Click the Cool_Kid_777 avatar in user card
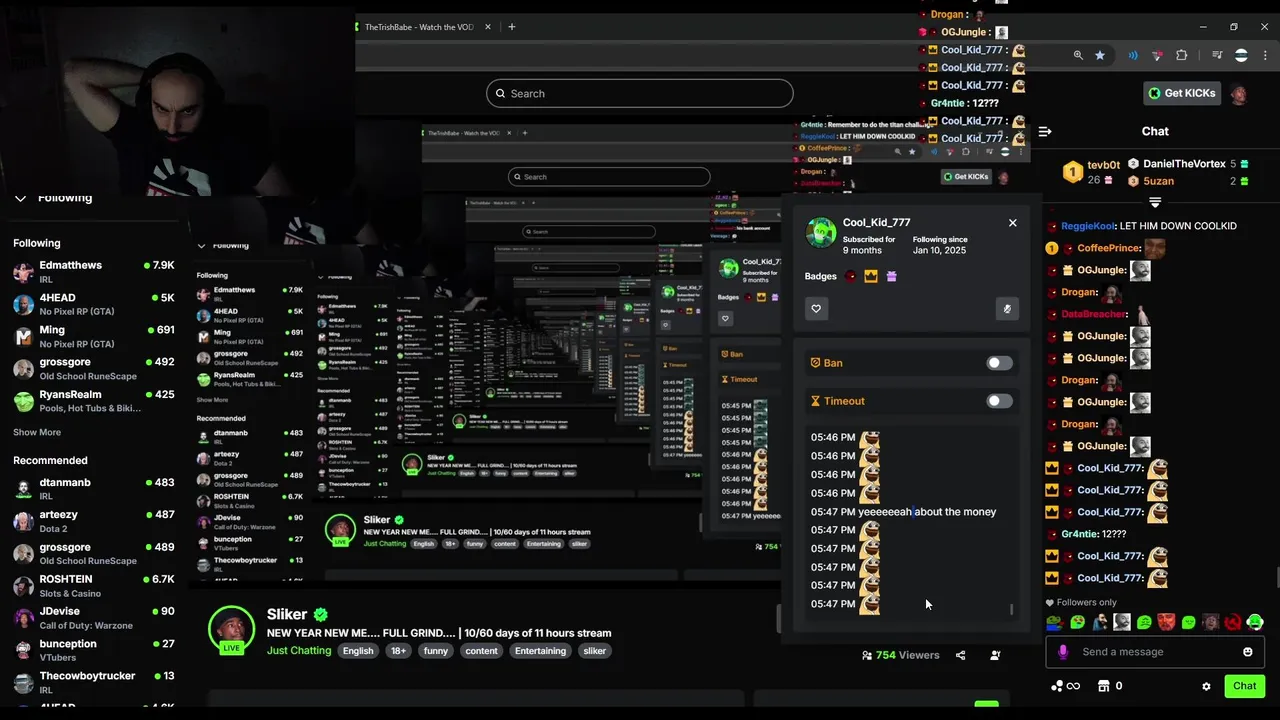Screen dimensions: 1280x720 click(821, 232)
